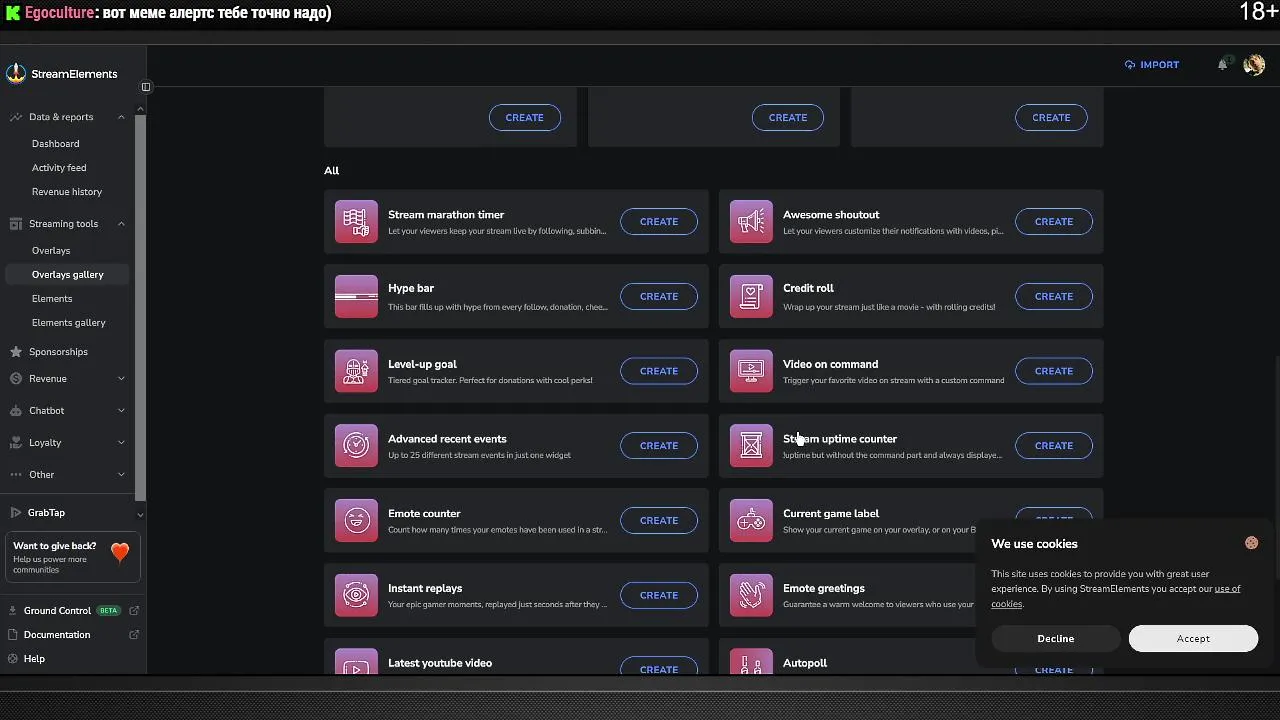The width and height of the screenshot is (1280, 720).
Task: Close the cookie banner via cookie icon
Action: (x=1251, y=543)
